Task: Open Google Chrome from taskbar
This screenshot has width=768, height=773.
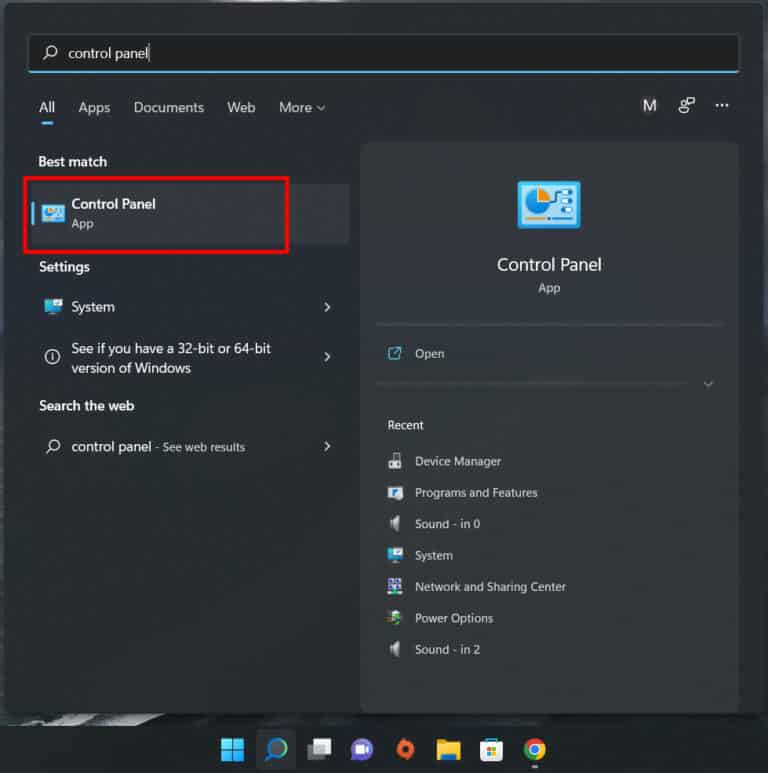Action: pyautogui.click(x=535, y=749)
